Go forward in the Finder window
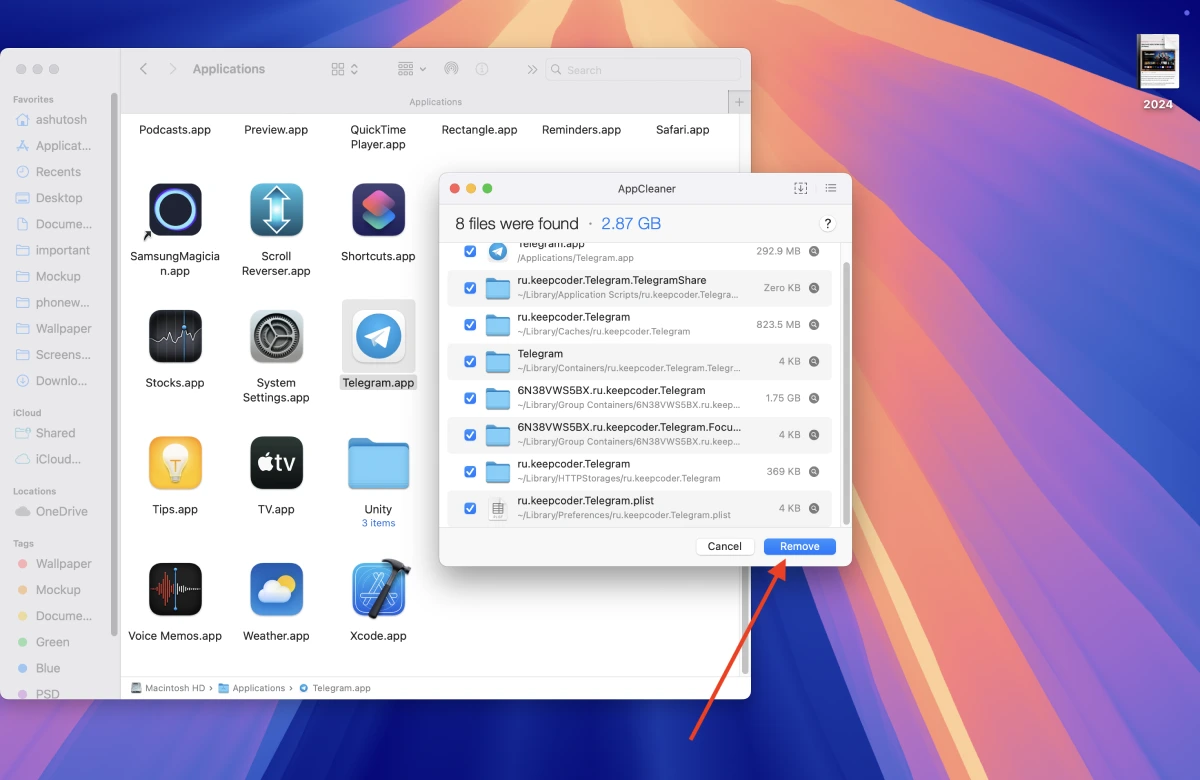1200x780 pixels. coord(172,69)
